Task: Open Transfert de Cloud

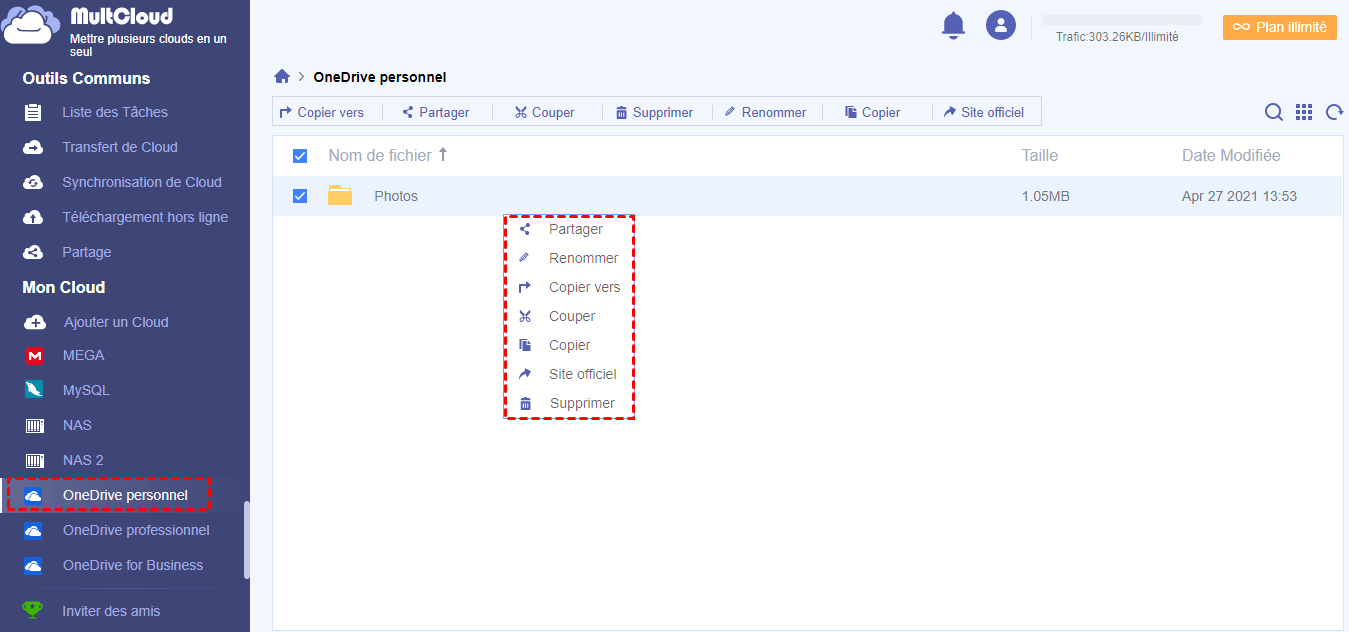Action: [x=120, y=147]
